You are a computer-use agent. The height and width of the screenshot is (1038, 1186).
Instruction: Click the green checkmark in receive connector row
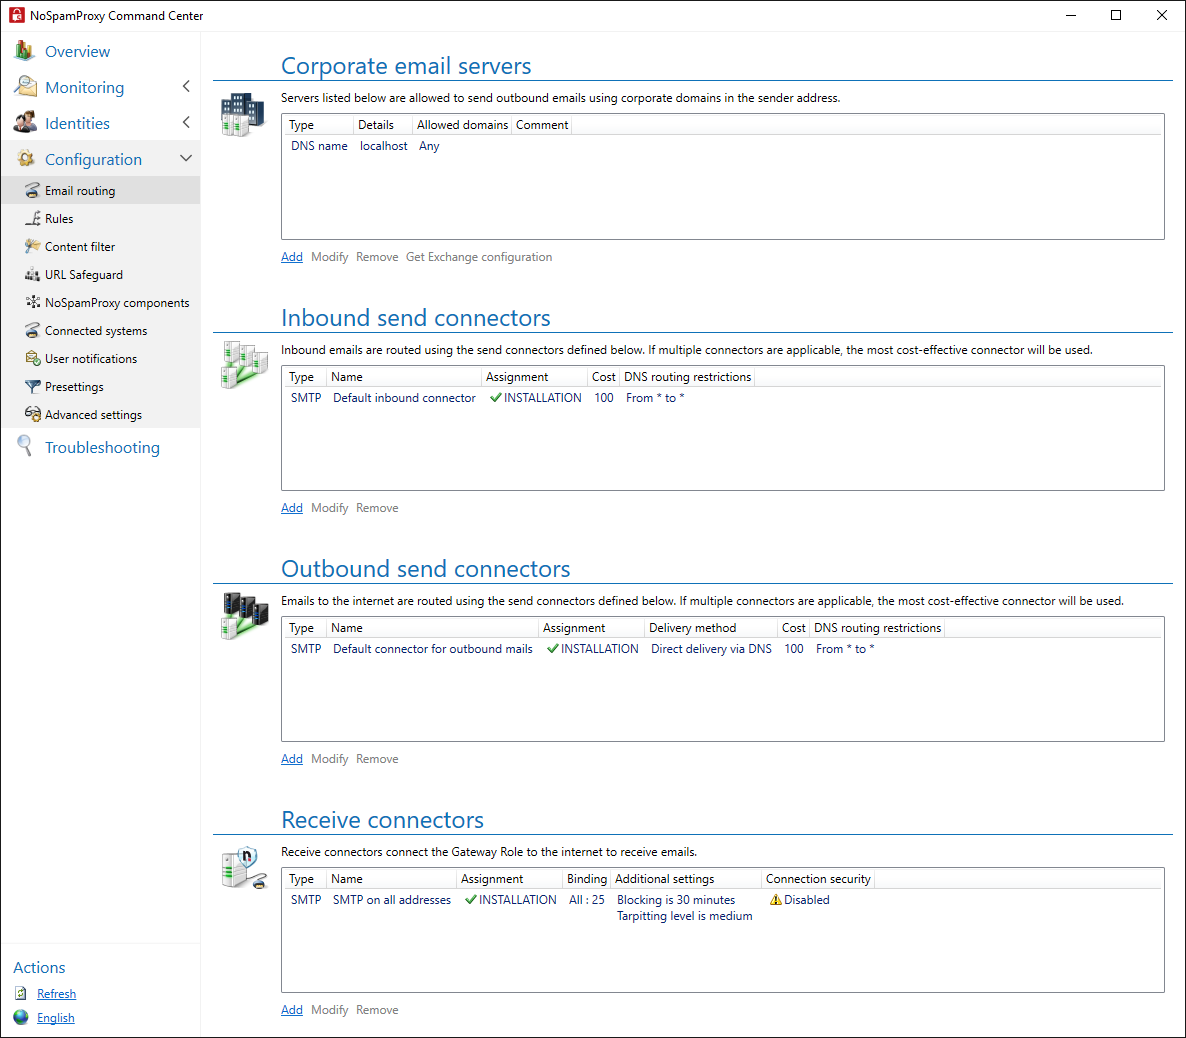(470, 900)
